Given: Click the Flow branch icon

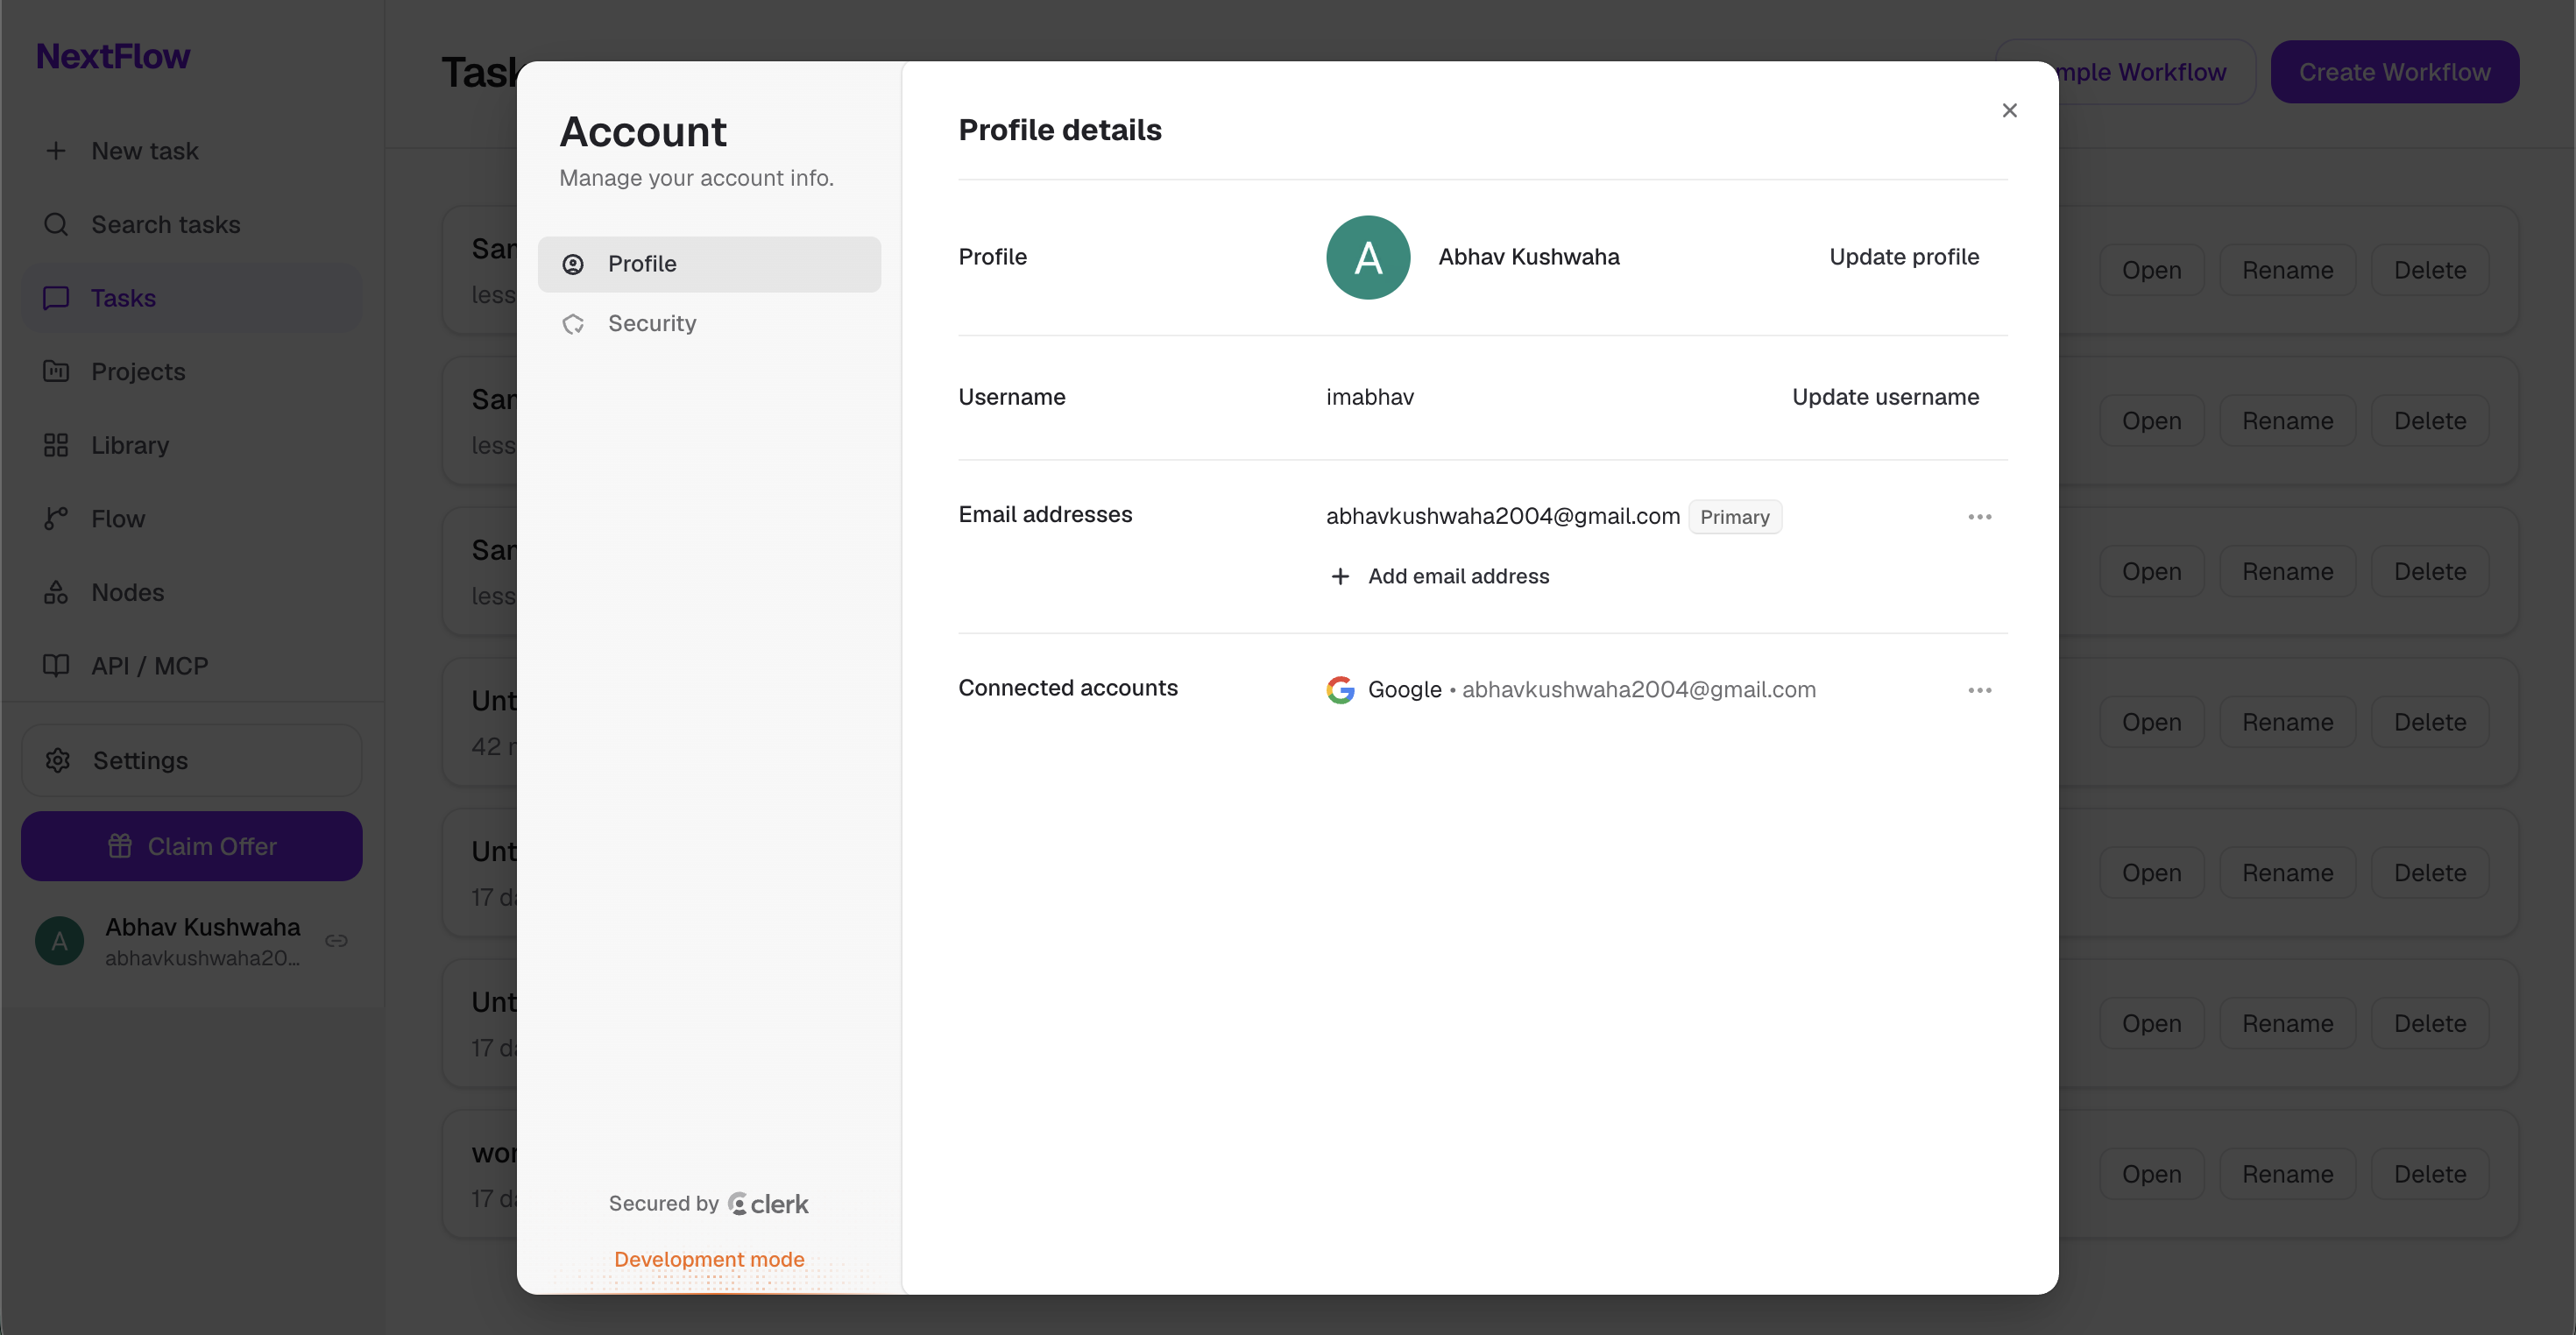Looking at the screenshot, I should [56, 518].
